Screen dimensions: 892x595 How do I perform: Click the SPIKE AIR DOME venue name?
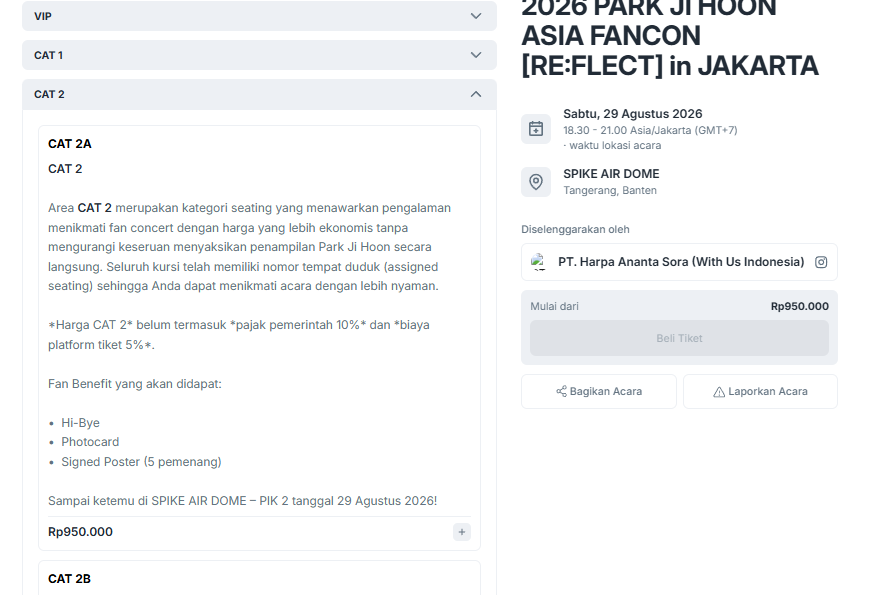point(611,173)
